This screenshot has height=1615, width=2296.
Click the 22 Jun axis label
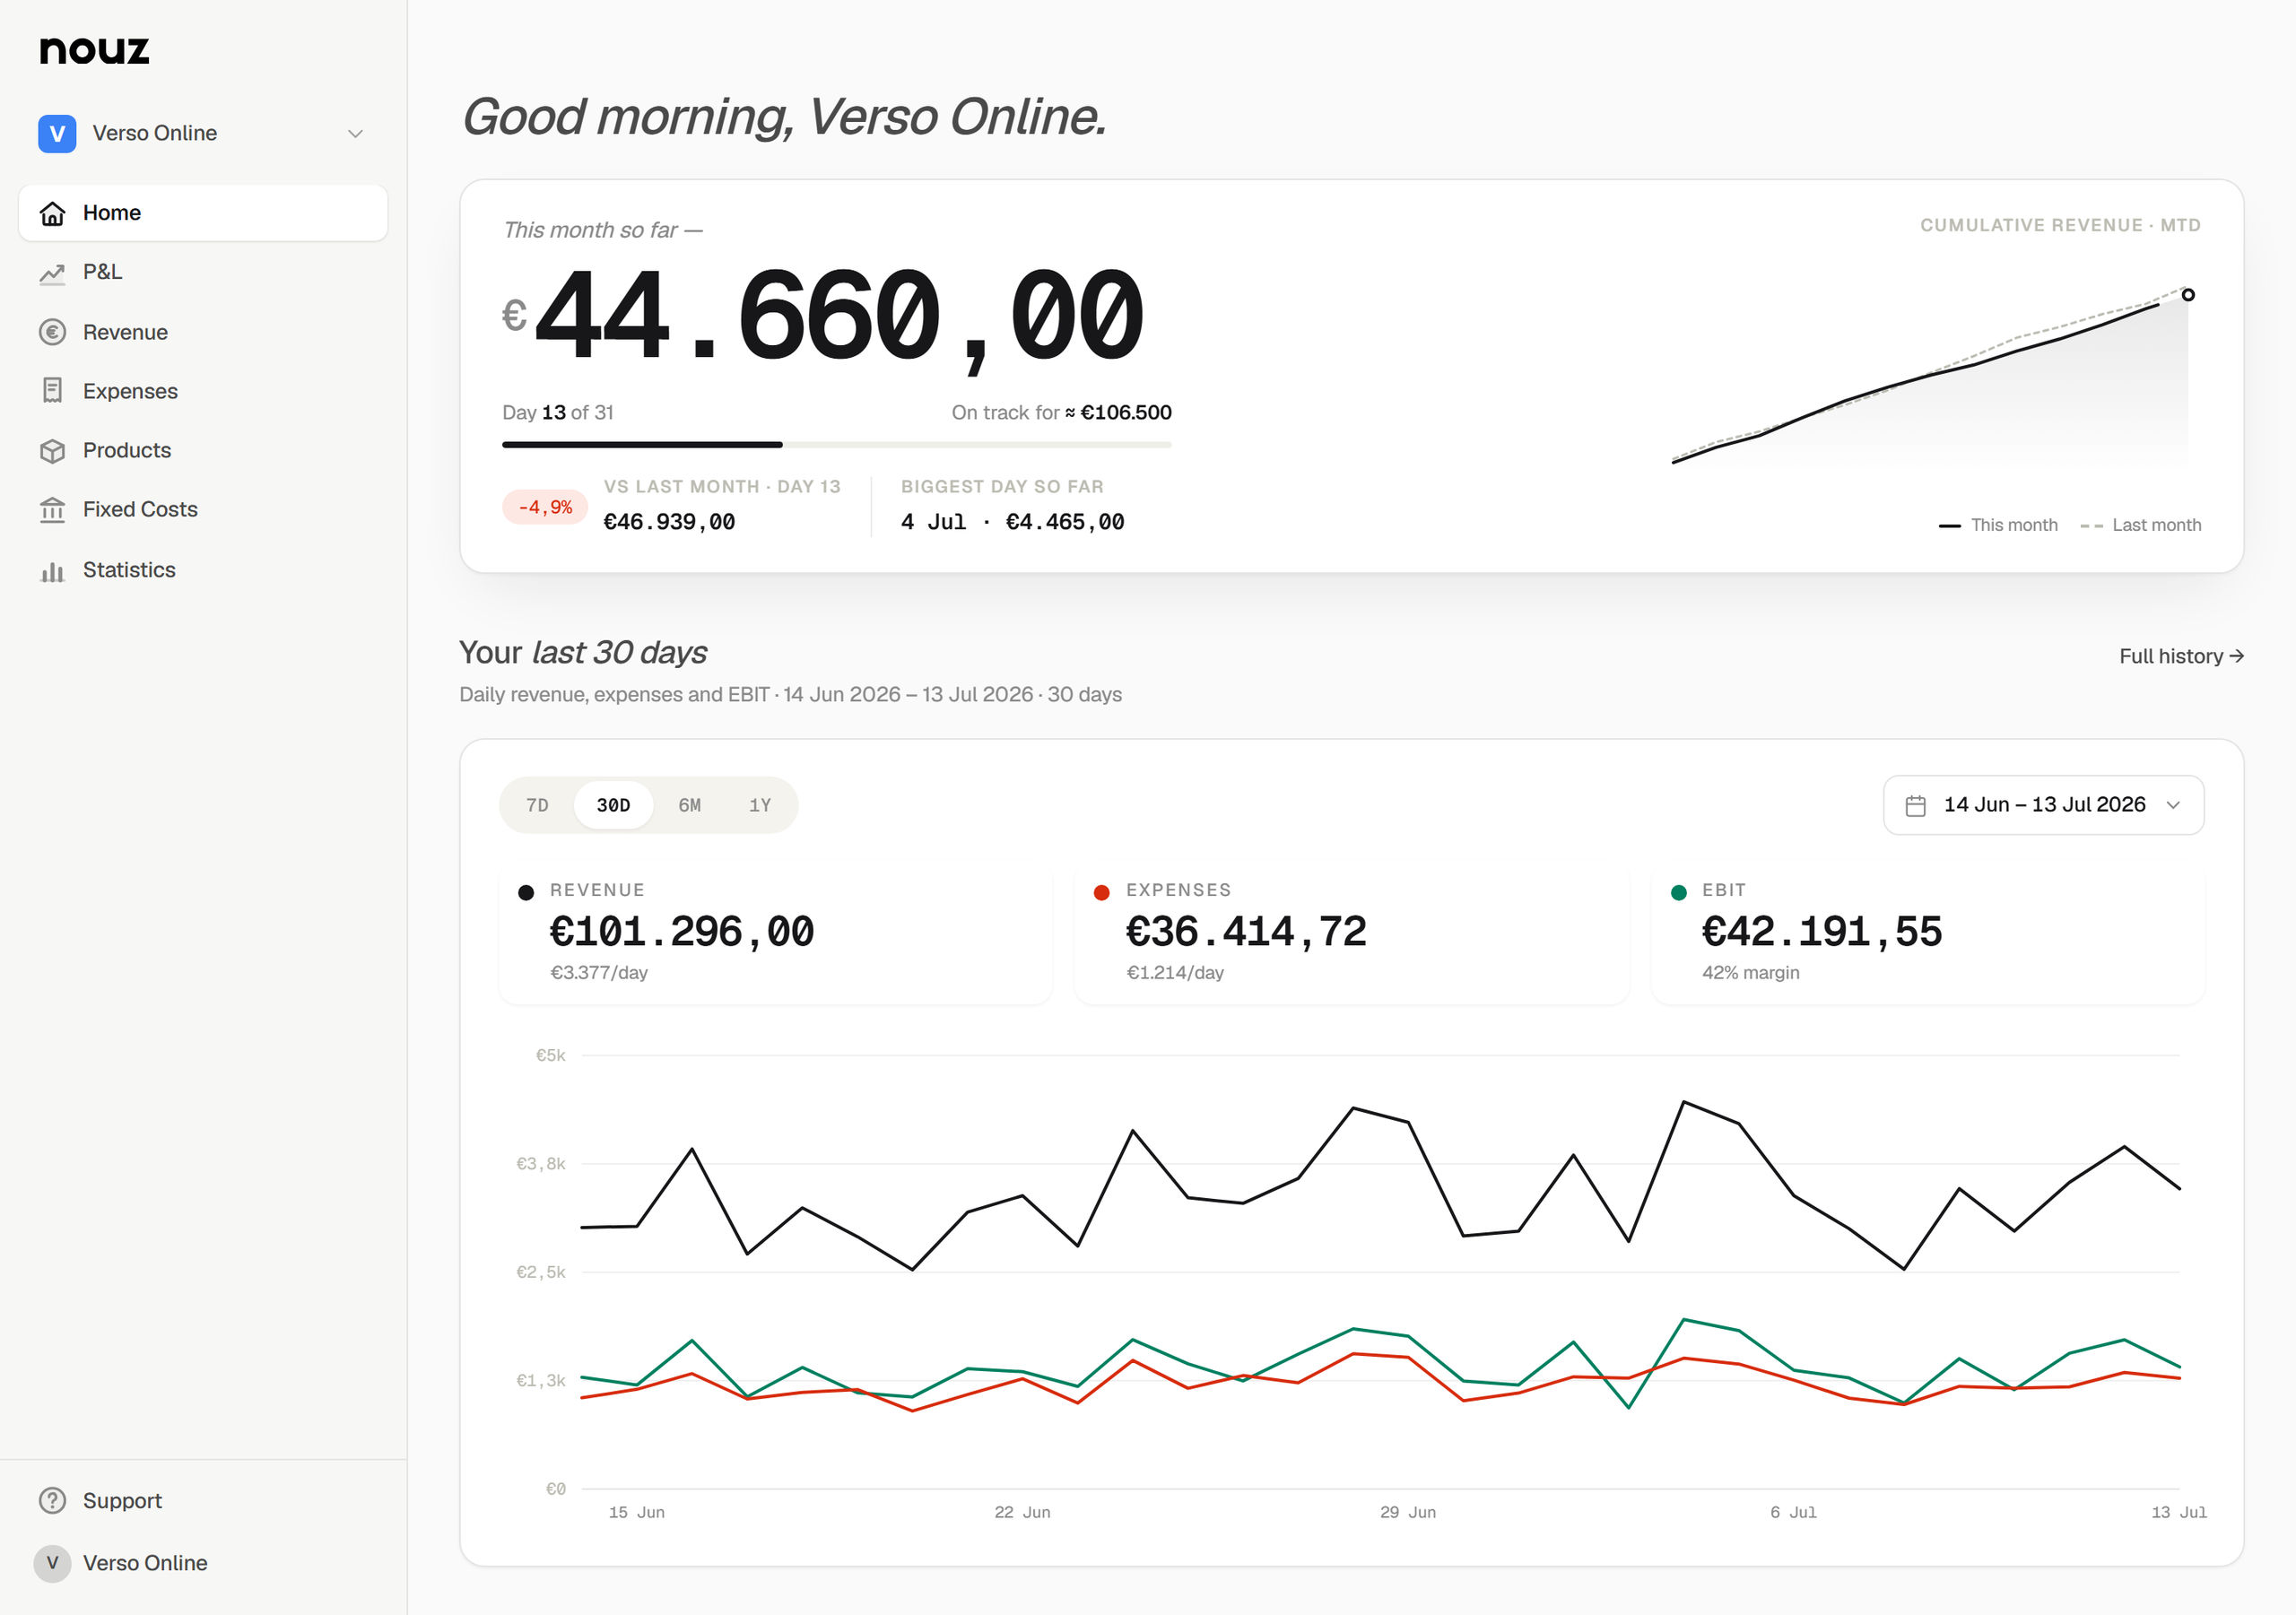pyautogui.click(x=1022, y=1512)
